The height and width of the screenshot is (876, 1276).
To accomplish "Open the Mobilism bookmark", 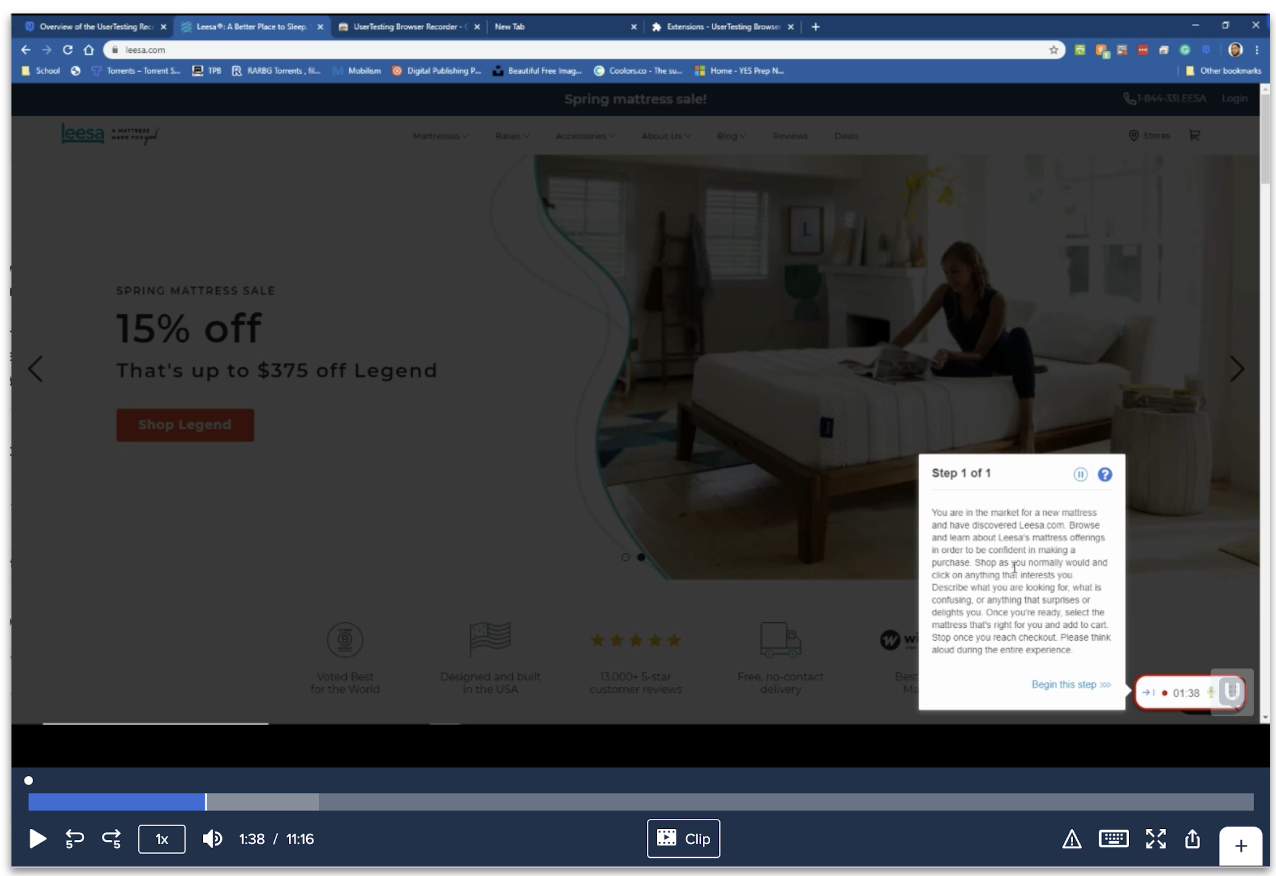I will tap(357, 71).
